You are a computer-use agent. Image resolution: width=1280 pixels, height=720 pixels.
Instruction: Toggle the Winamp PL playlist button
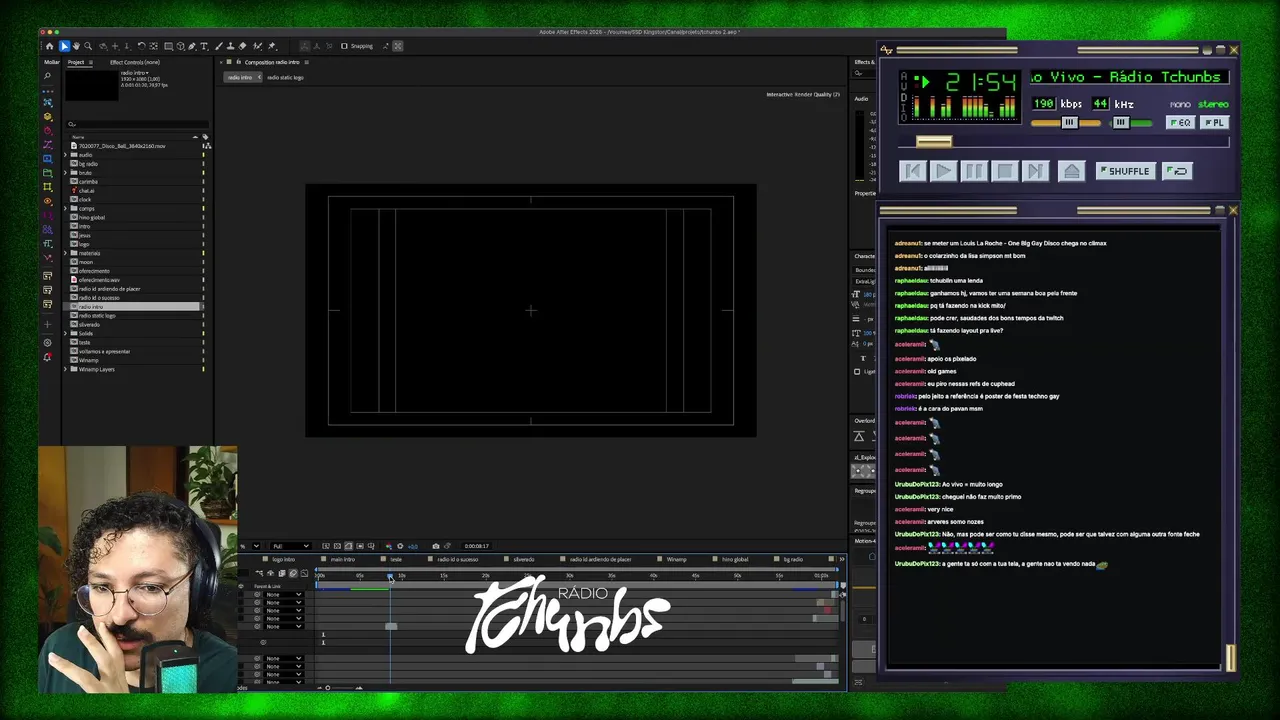pos(1214,123)
